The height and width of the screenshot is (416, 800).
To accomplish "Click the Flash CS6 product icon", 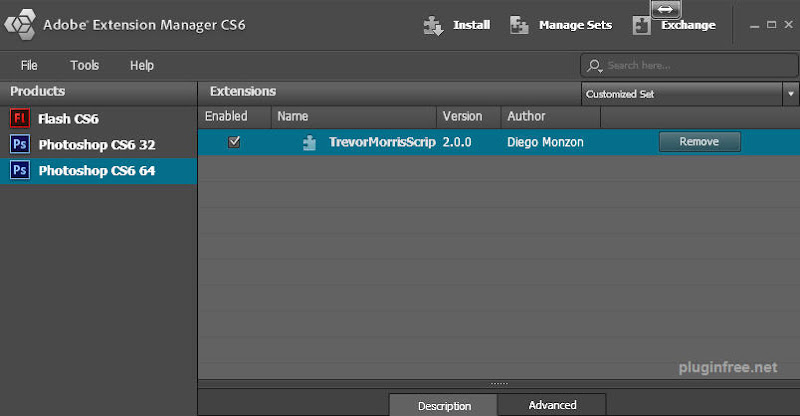I will [x=19, y=118].
